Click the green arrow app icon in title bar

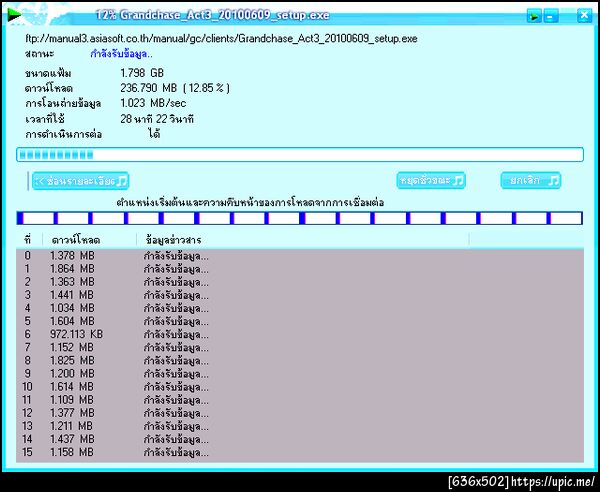tap(14, 15)
